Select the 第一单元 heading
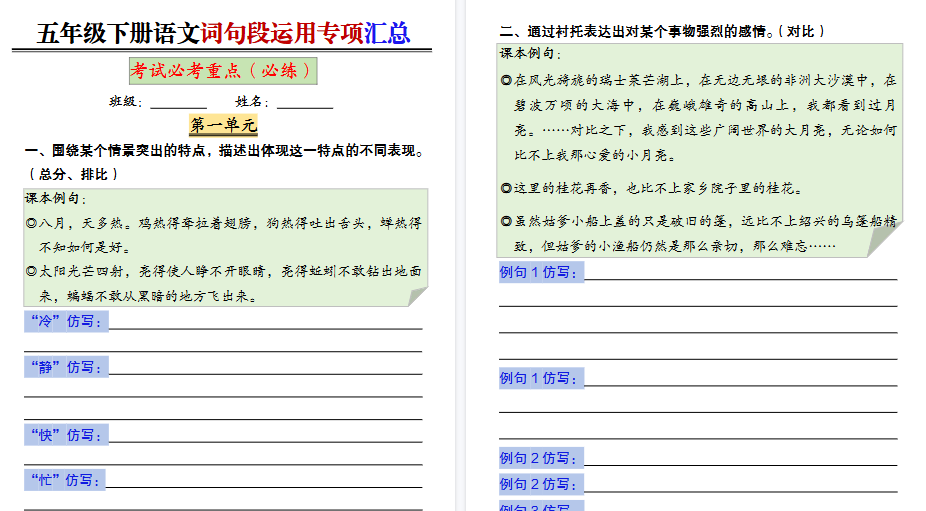 coord(223,125)
